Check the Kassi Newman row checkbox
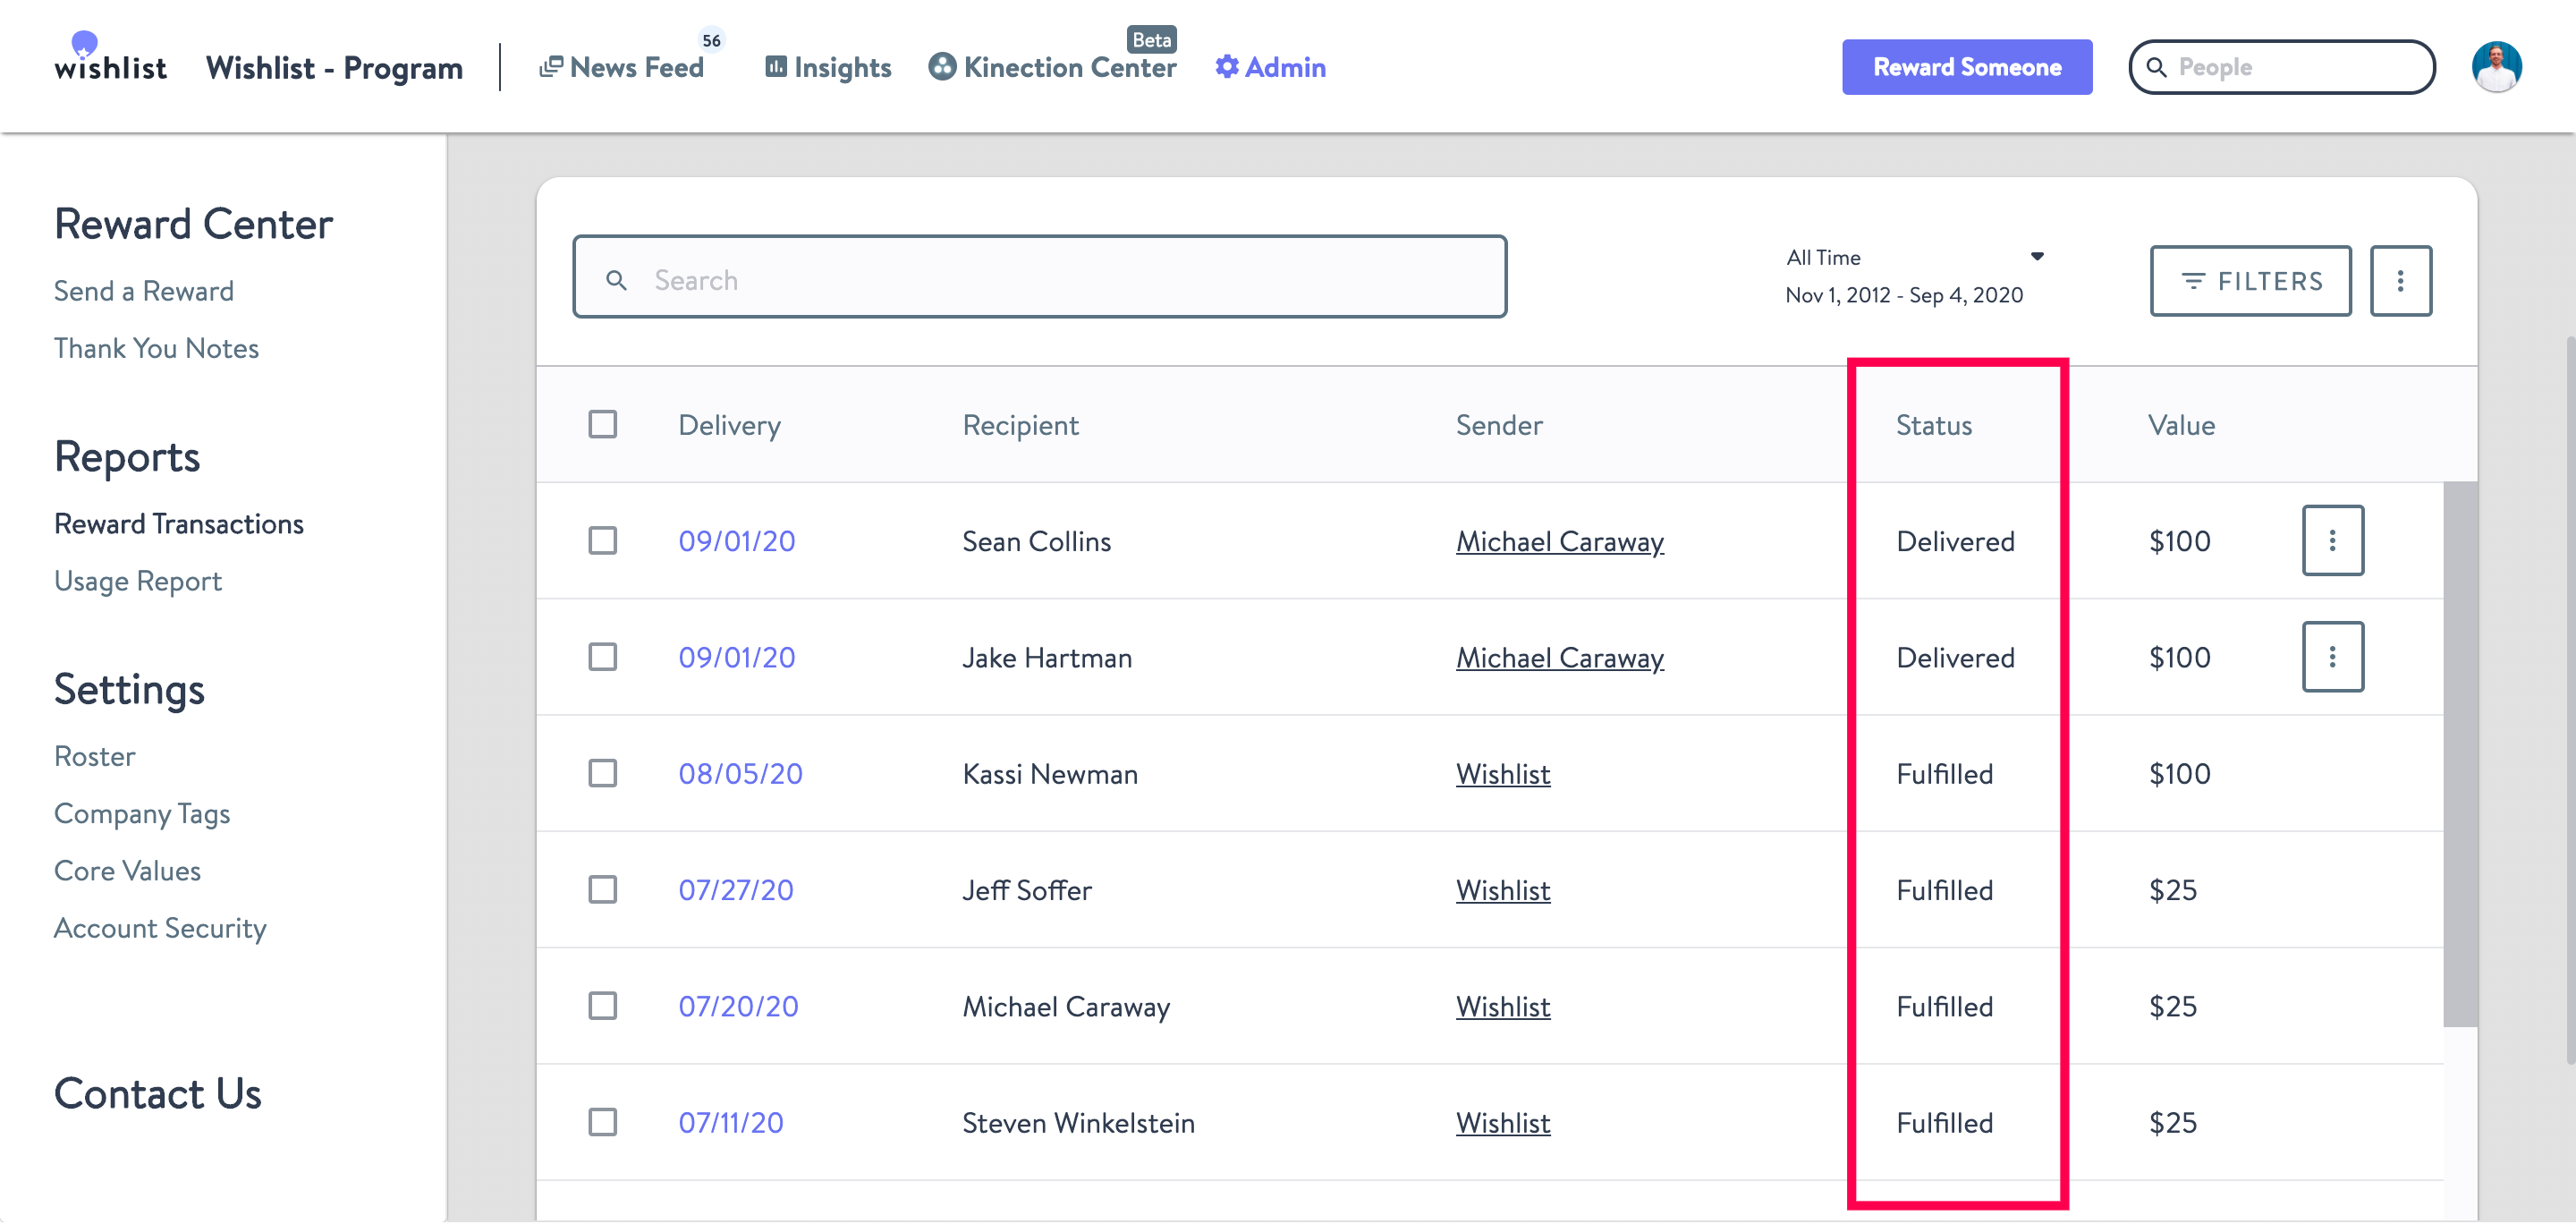This screenshot has width=2576, height=1224. pos(603,773)
